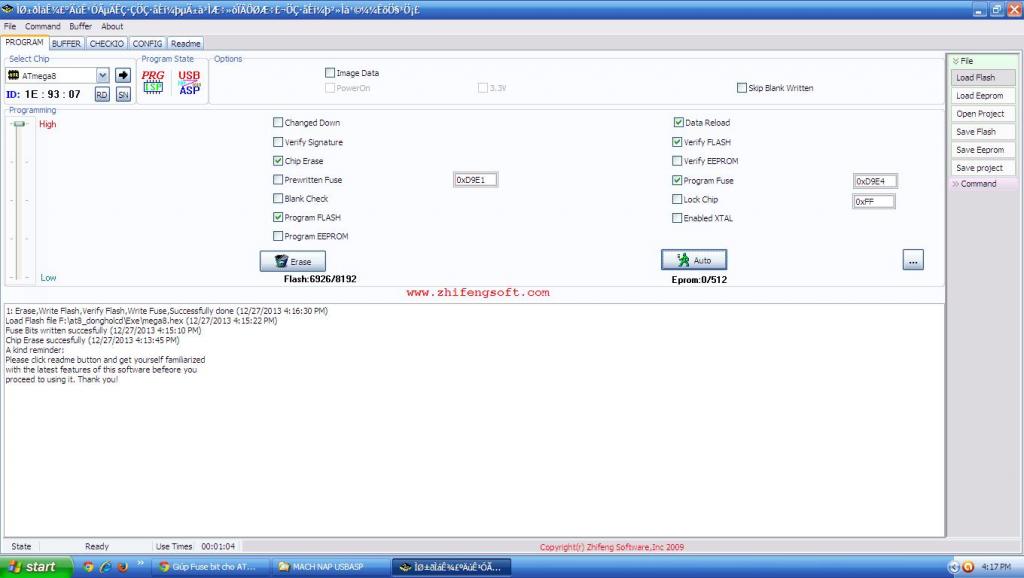The height and width of the screenshot is (578, 1024).
Task: Click the prewritten fuse value 0xD9E1 field
Action: (x=475, y=180)
